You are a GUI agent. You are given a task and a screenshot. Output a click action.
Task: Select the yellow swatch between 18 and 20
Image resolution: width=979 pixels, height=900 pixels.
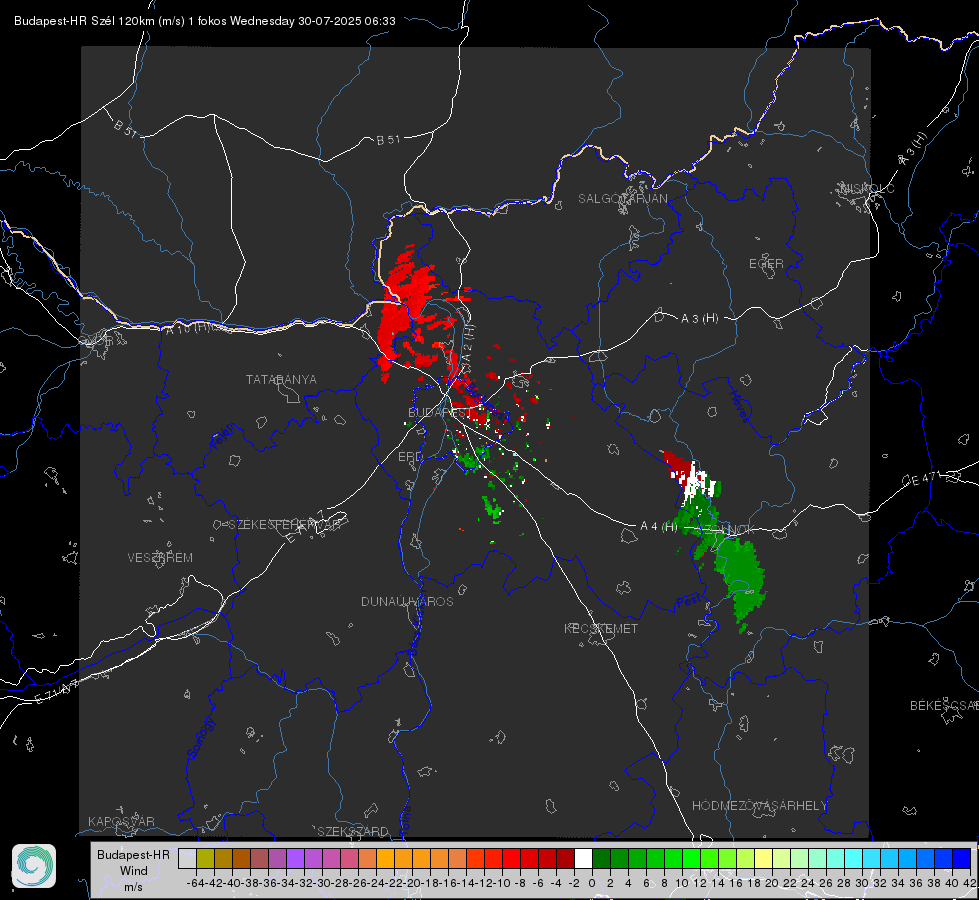[764, 858]
